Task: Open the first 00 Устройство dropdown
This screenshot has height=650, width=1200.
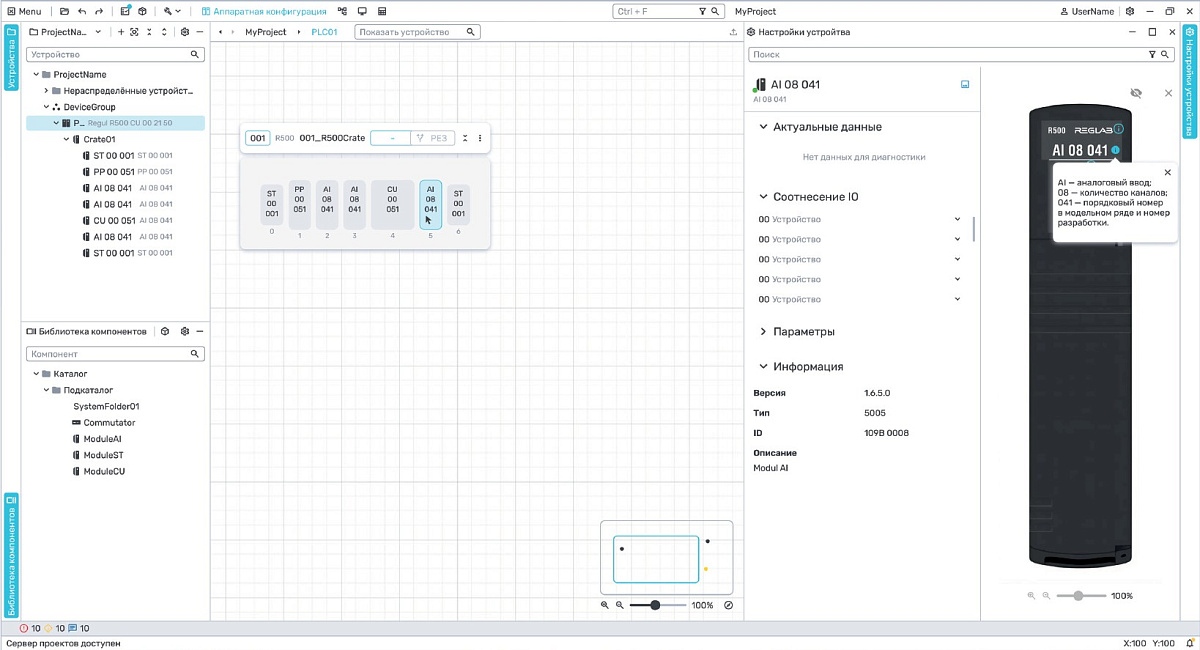Action: click(957, 219)
